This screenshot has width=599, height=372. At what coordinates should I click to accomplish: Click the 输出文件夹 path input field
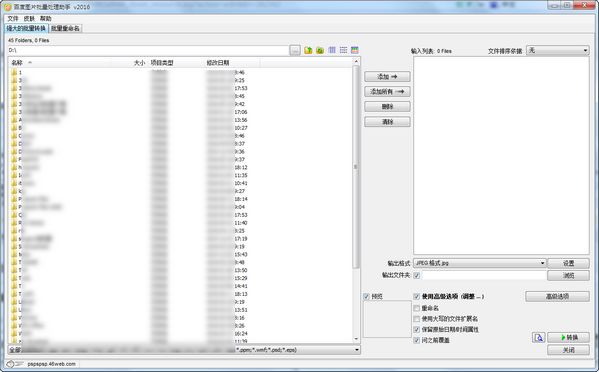coord(484,275)
